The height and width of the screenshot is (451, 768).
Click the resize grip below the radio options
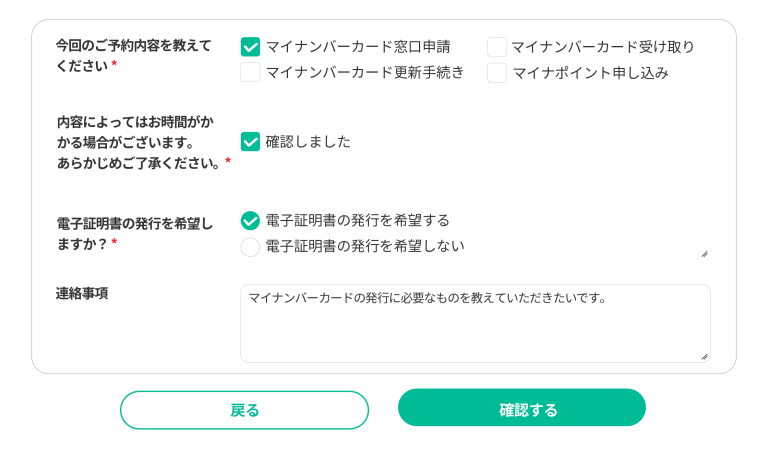click(x=704, y=254)
